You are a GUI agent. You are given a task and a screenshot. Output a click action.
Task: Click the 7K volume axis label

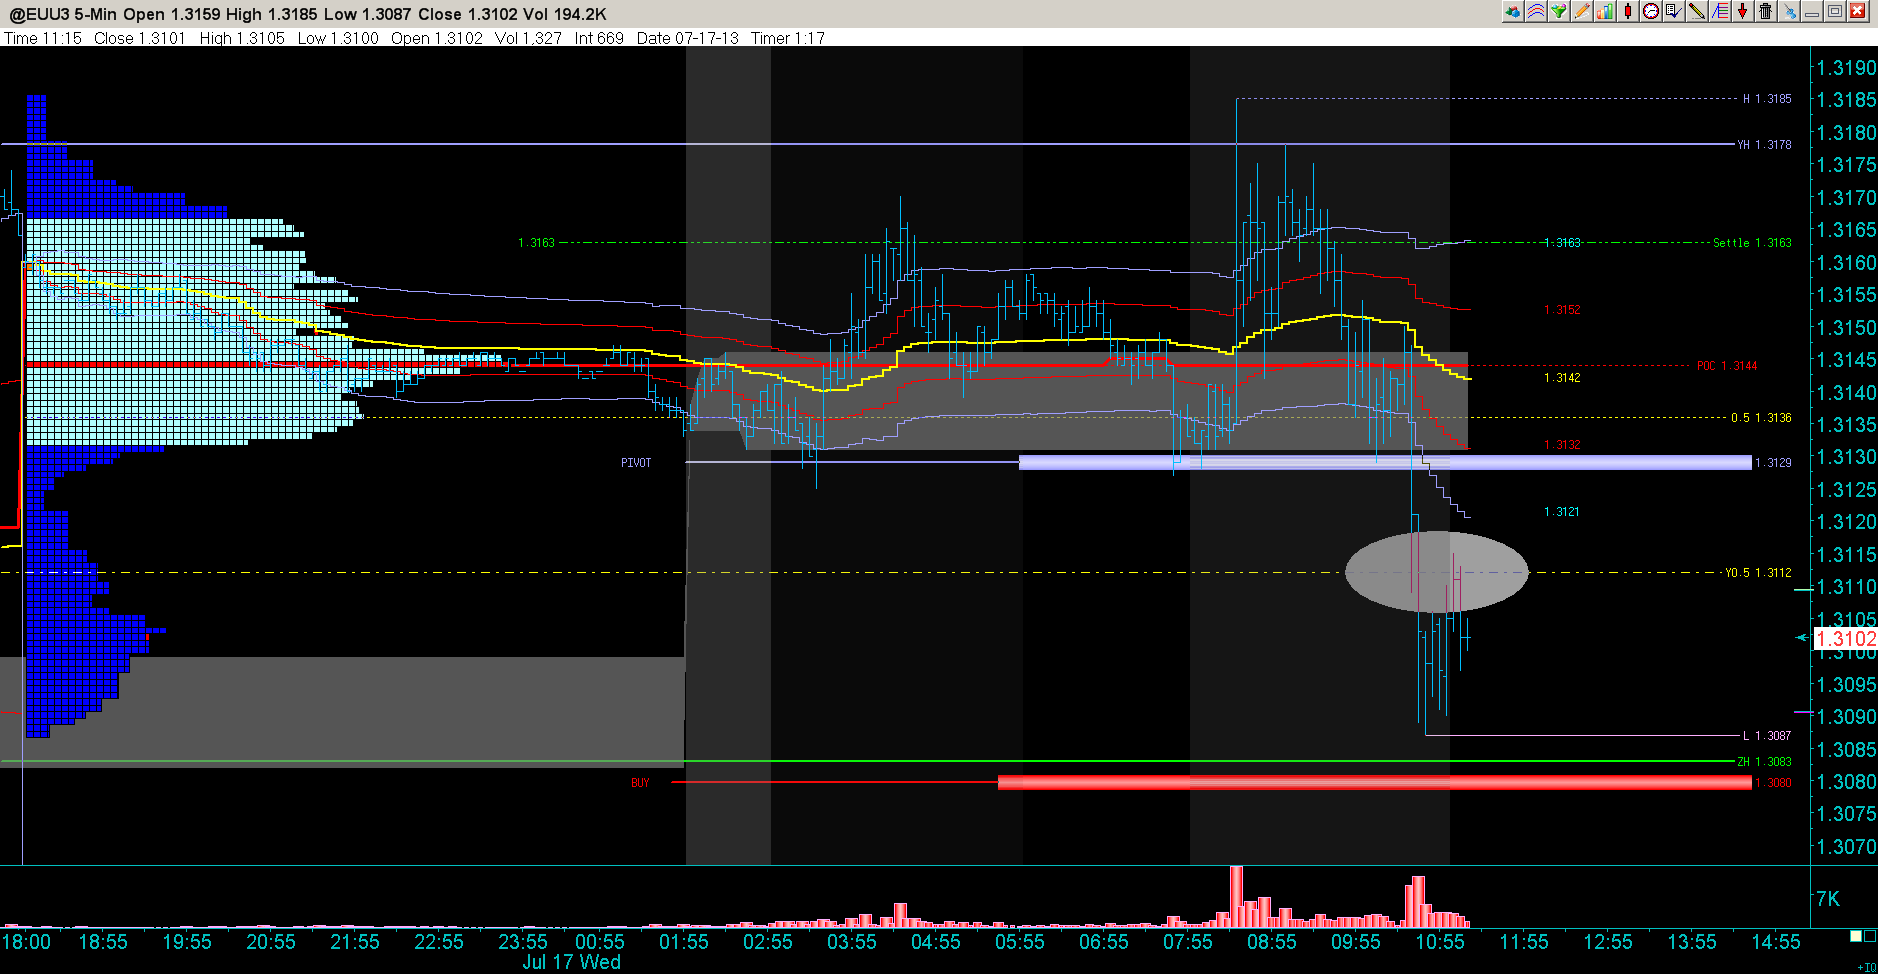[1828, 899]
